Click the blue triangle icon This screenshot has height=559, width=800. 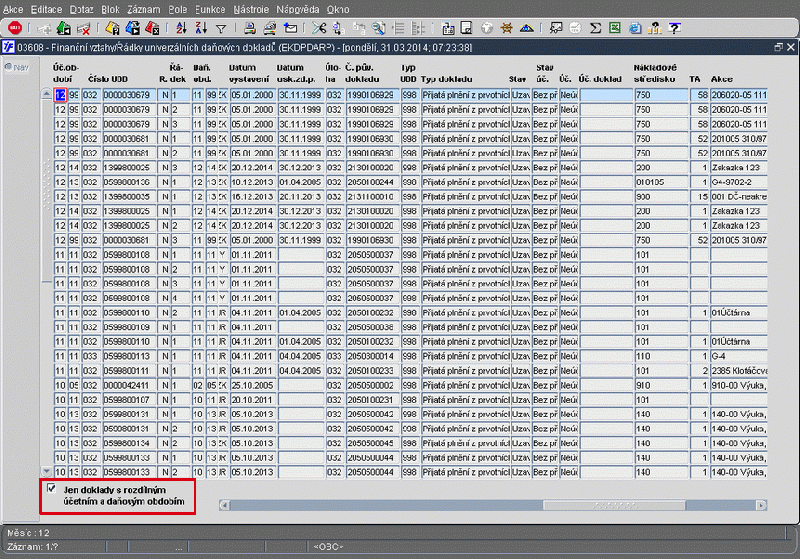(527, 28)
